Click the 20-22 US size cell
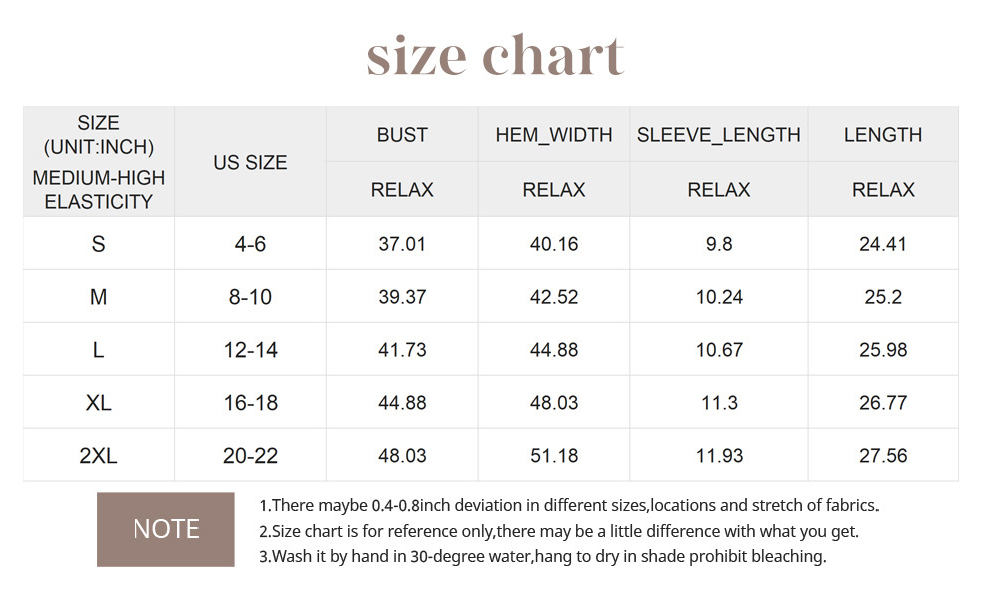This screenshot has width=990, height=600. (250, 455)
